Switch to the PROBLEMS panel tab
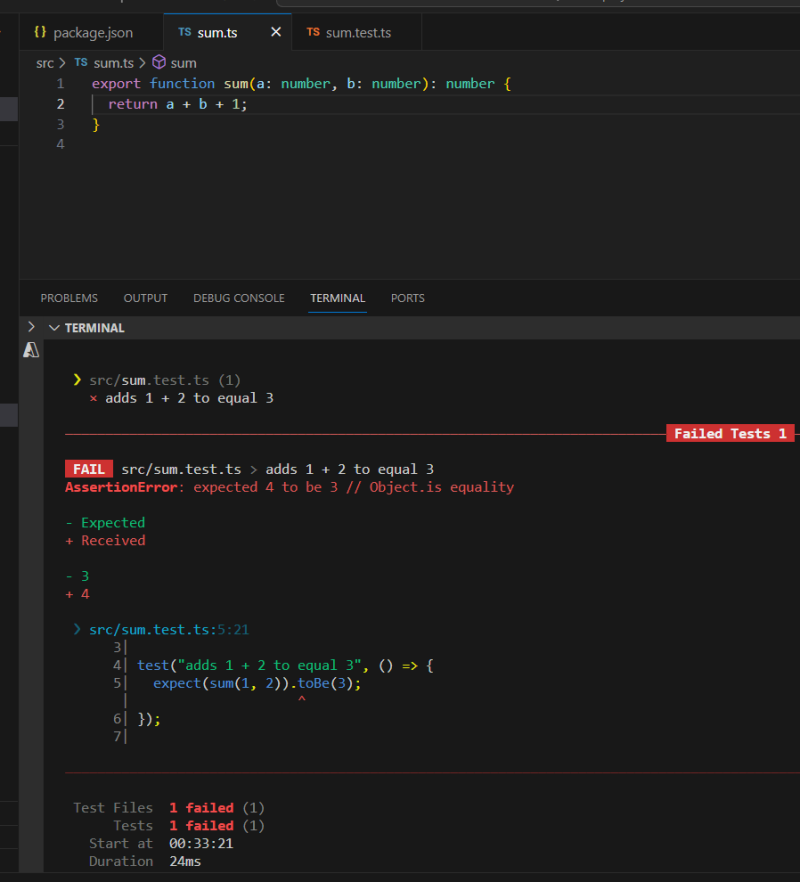800x882 pixels. [69, 298]
